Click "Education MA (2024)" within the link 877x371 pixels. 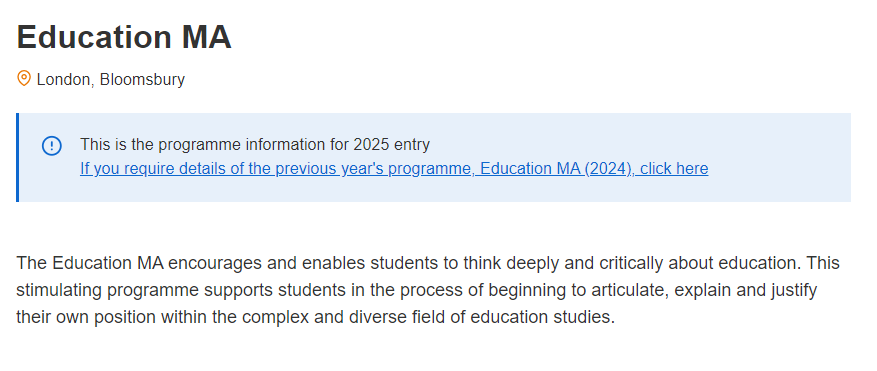tap(557, 168)
